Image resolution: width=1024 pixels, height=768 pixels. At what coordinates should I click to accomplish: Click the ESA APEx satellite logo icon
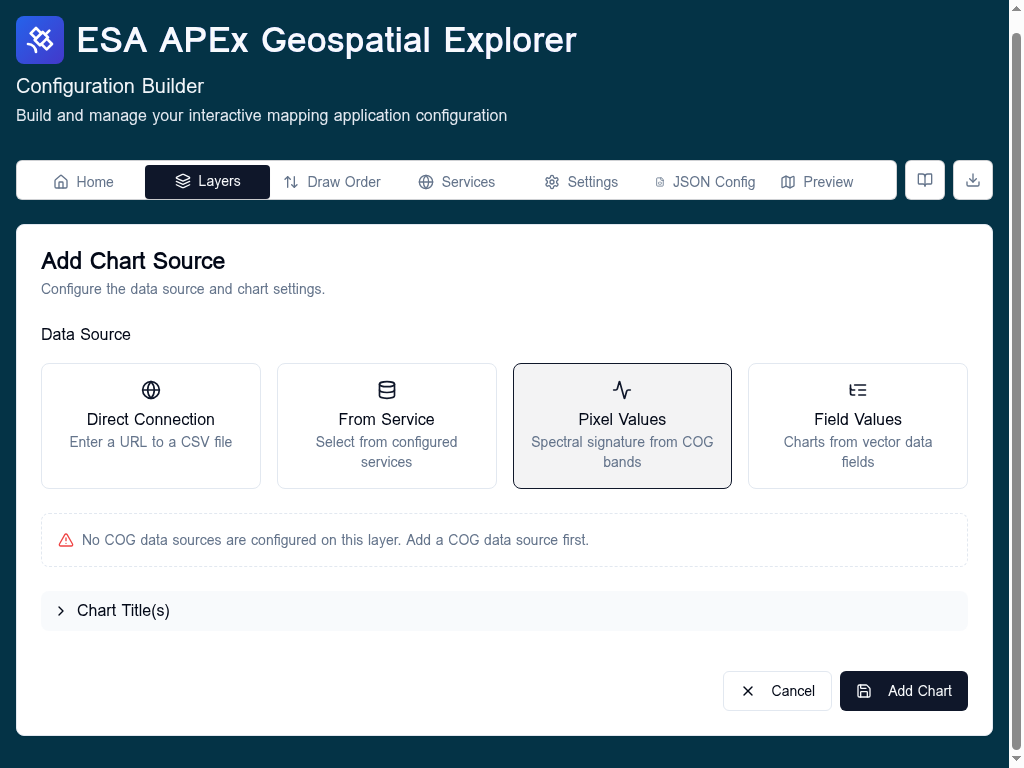pos(40,40)
